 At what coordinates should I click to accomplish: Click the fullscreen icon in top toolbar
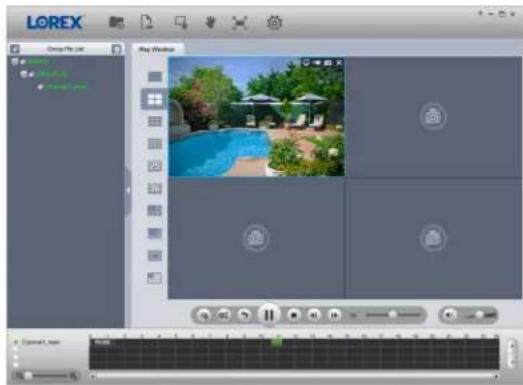(239, 23)
